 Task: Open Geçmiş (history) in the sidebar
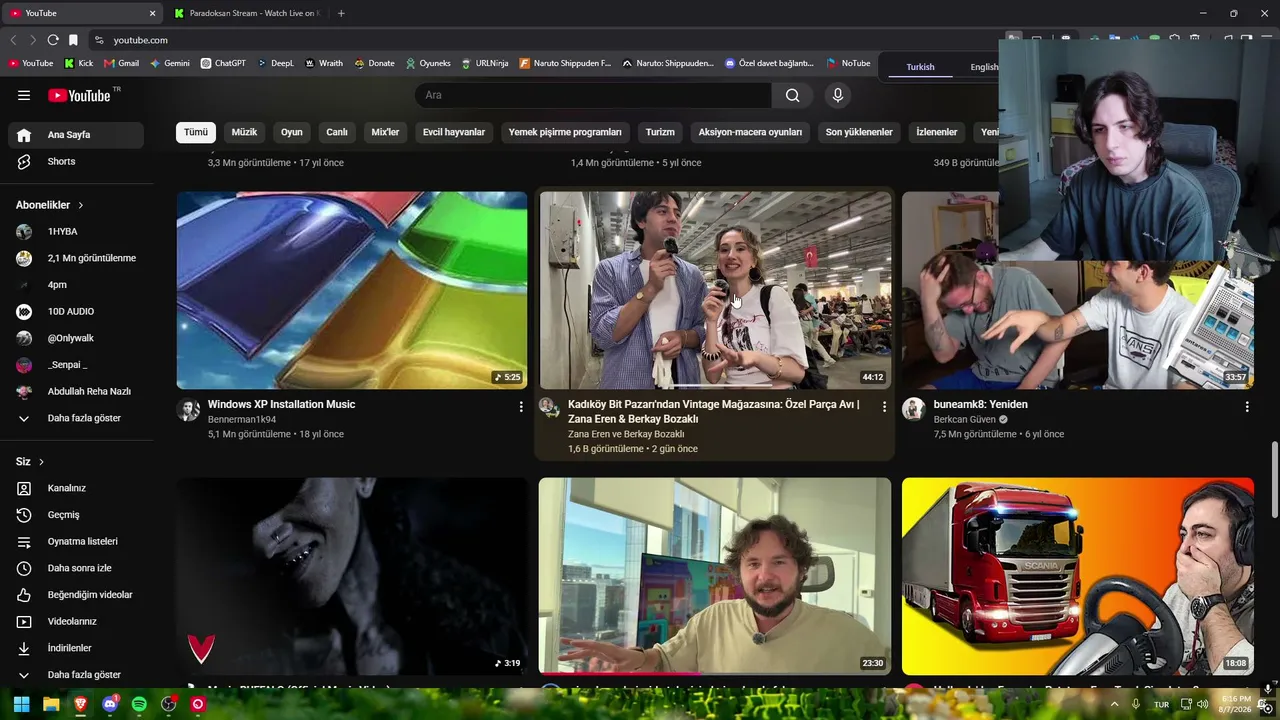click(x=76, y=515)
